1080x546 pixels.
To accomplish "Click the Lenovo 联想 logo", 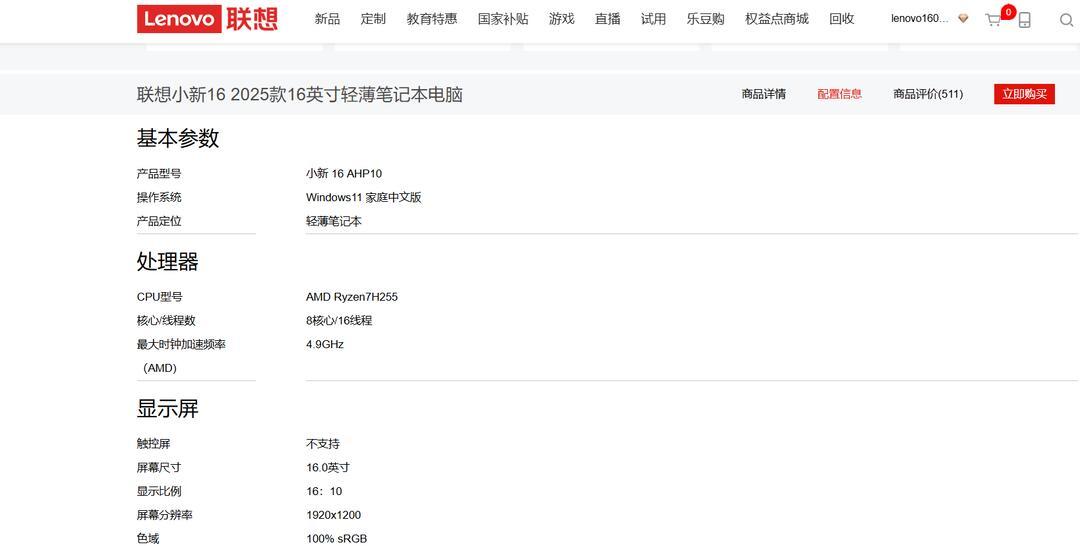I will click(207, 19).
